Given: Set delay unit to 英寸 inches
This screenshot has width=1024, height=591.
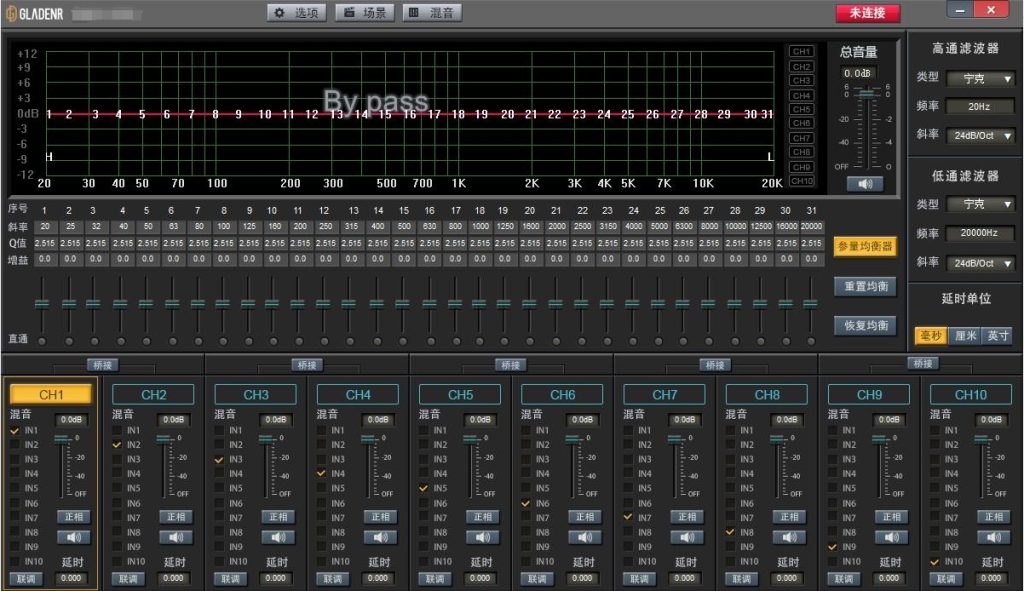Looking at the screenshot, I should [998, 336].
